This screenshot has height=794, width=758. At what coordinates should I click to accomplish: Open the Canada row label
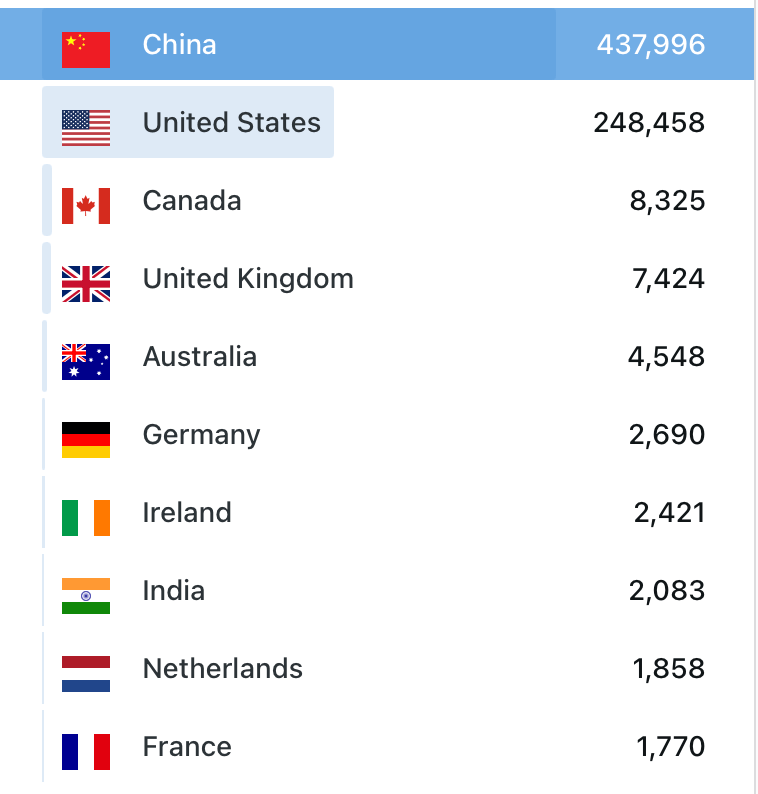click(192, 201)
